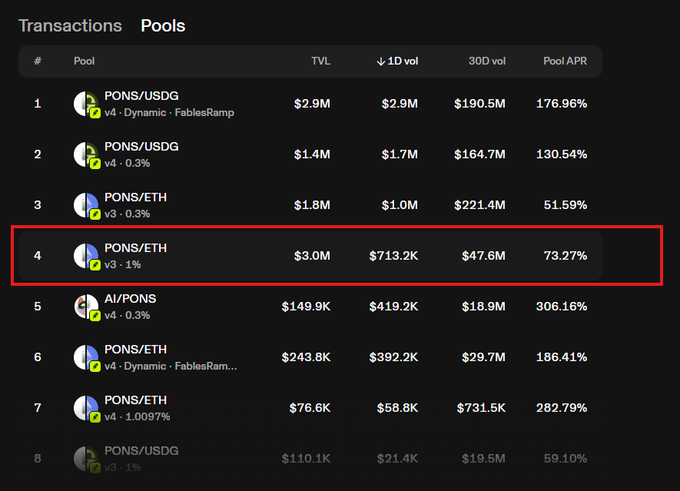Open the PONS/ETH pool in row 7
Viewport: 680px width, 491px height.
coord(135,400)
